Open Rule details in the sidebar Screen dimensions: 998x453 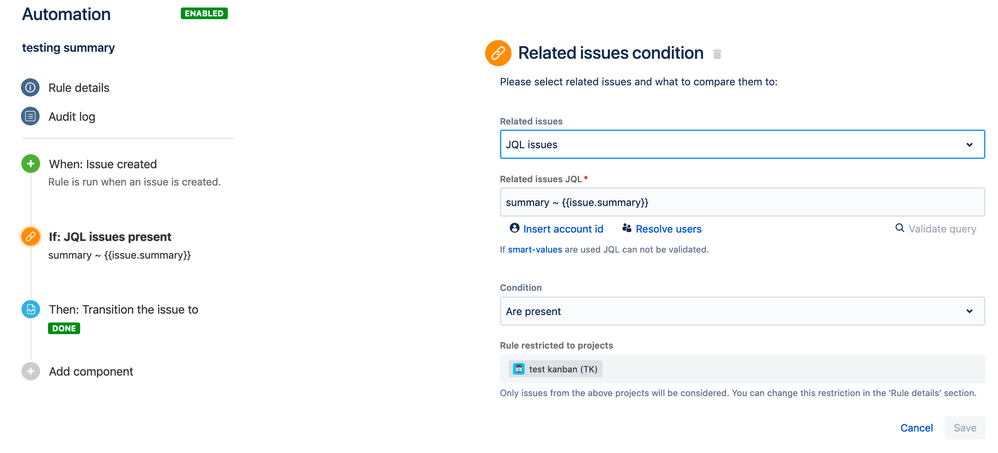pyautogui.click(x=79, y=88)
